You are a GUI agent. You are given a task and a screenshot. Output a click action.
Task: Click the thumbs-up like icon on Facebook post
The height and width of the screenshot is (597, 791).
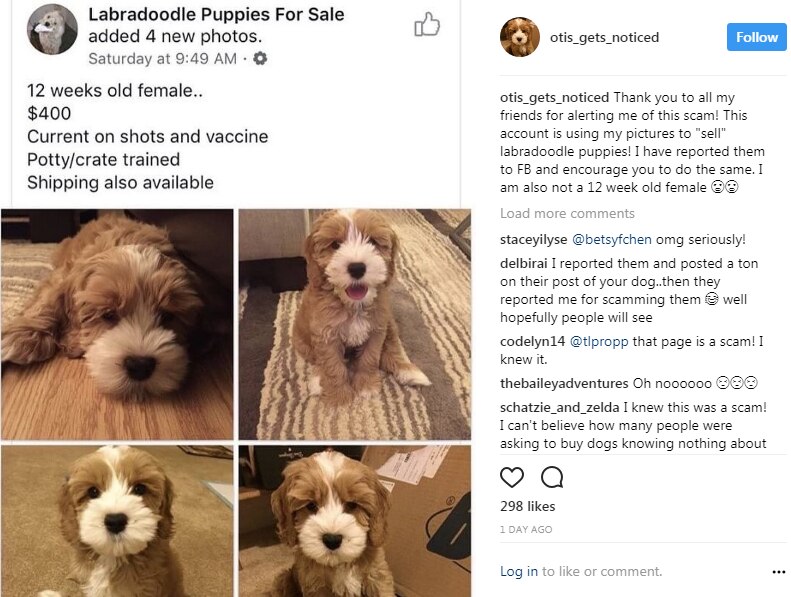click(x=427, y=24)
